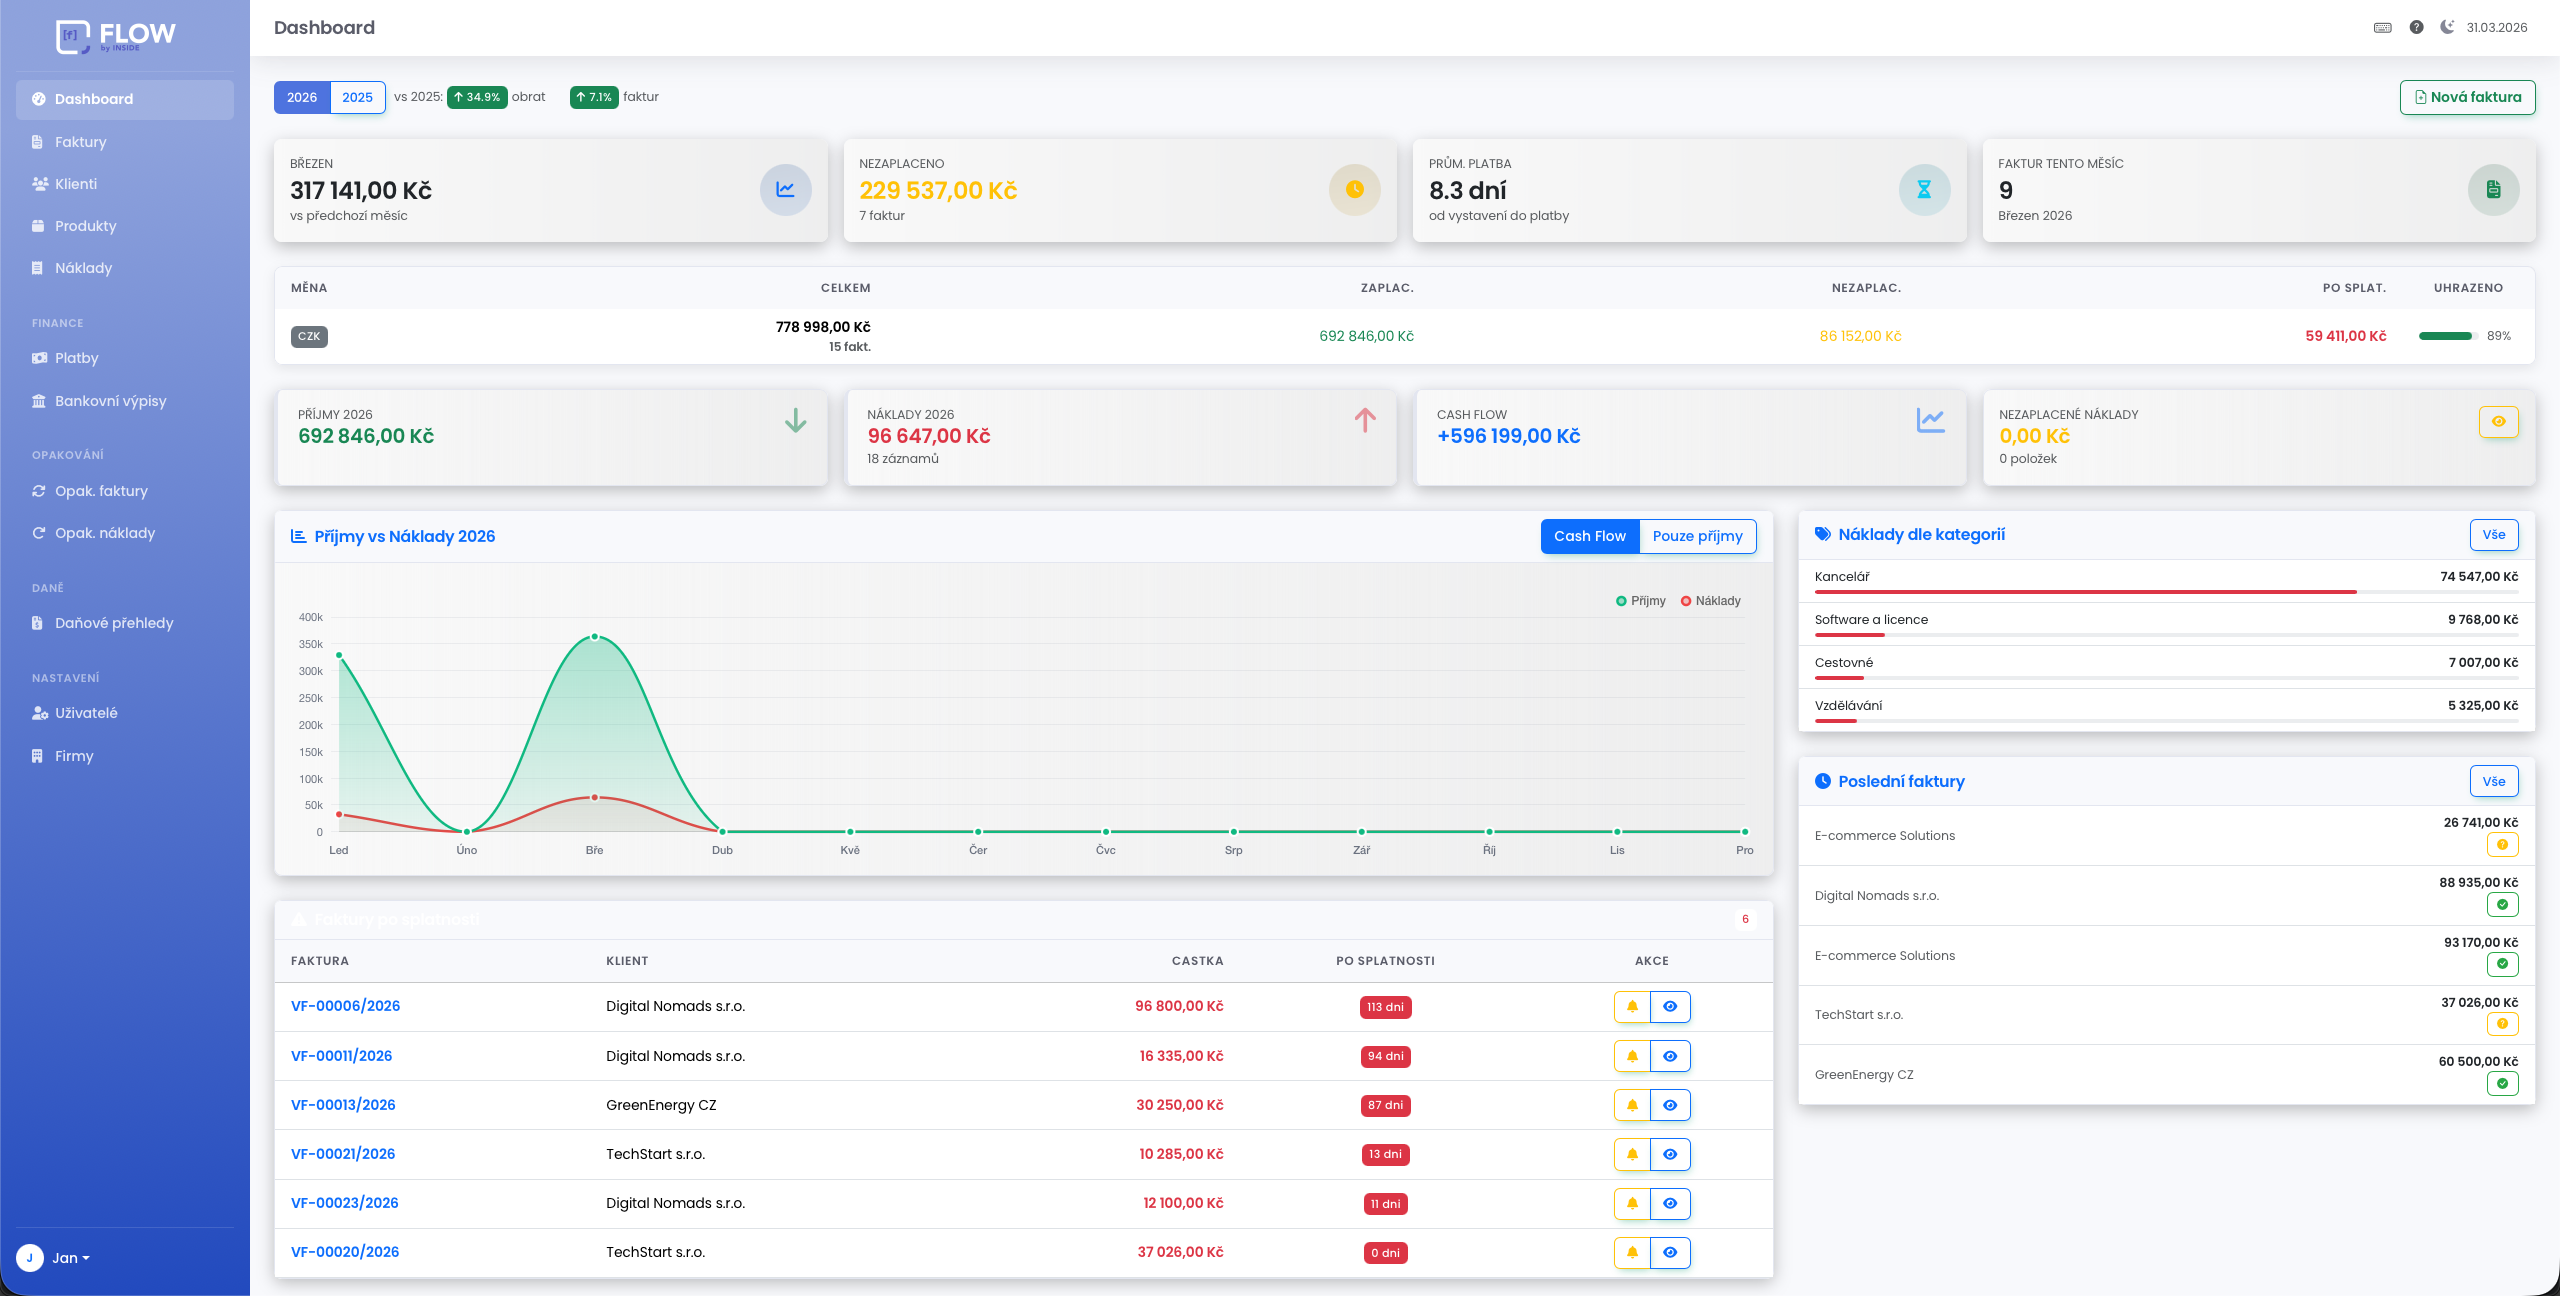
Task: Open Faktury in the sidebar
Action: click(80, 142)
